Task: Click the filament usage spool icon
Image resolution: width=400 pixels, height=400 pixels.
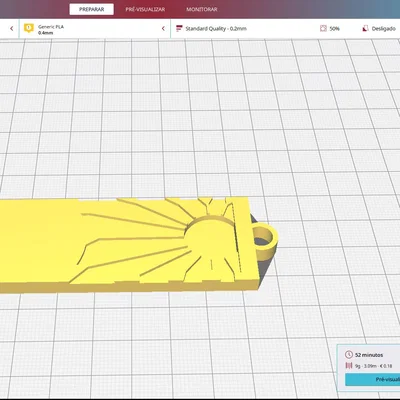Action: coord(349,366)
